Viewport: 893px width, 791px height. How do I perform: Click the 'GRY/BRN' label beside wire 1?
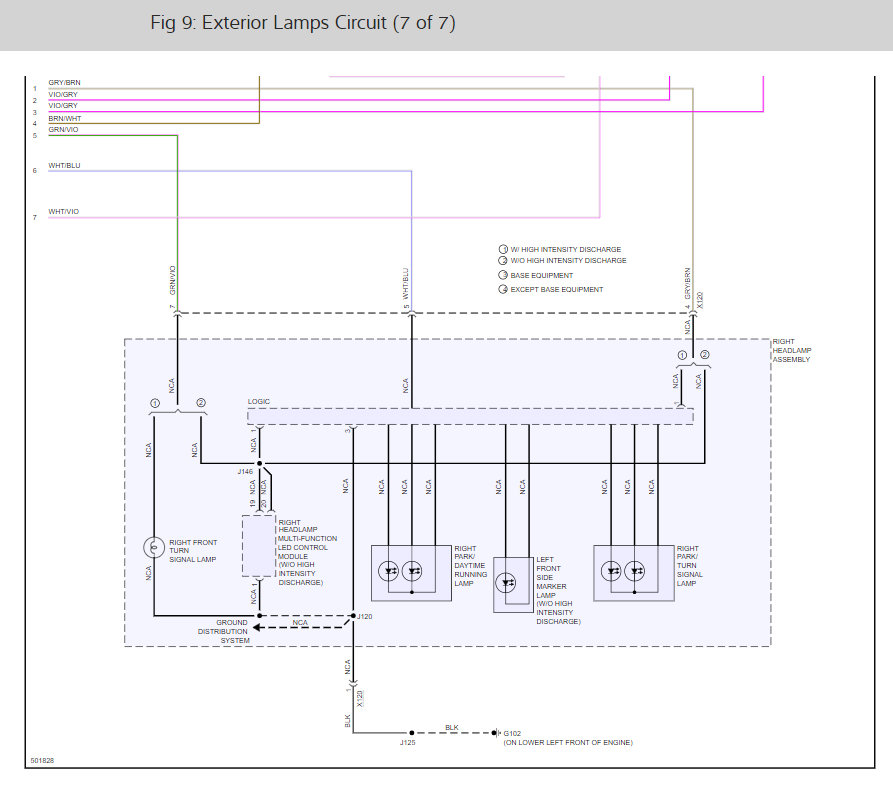(x=64, y=83)
